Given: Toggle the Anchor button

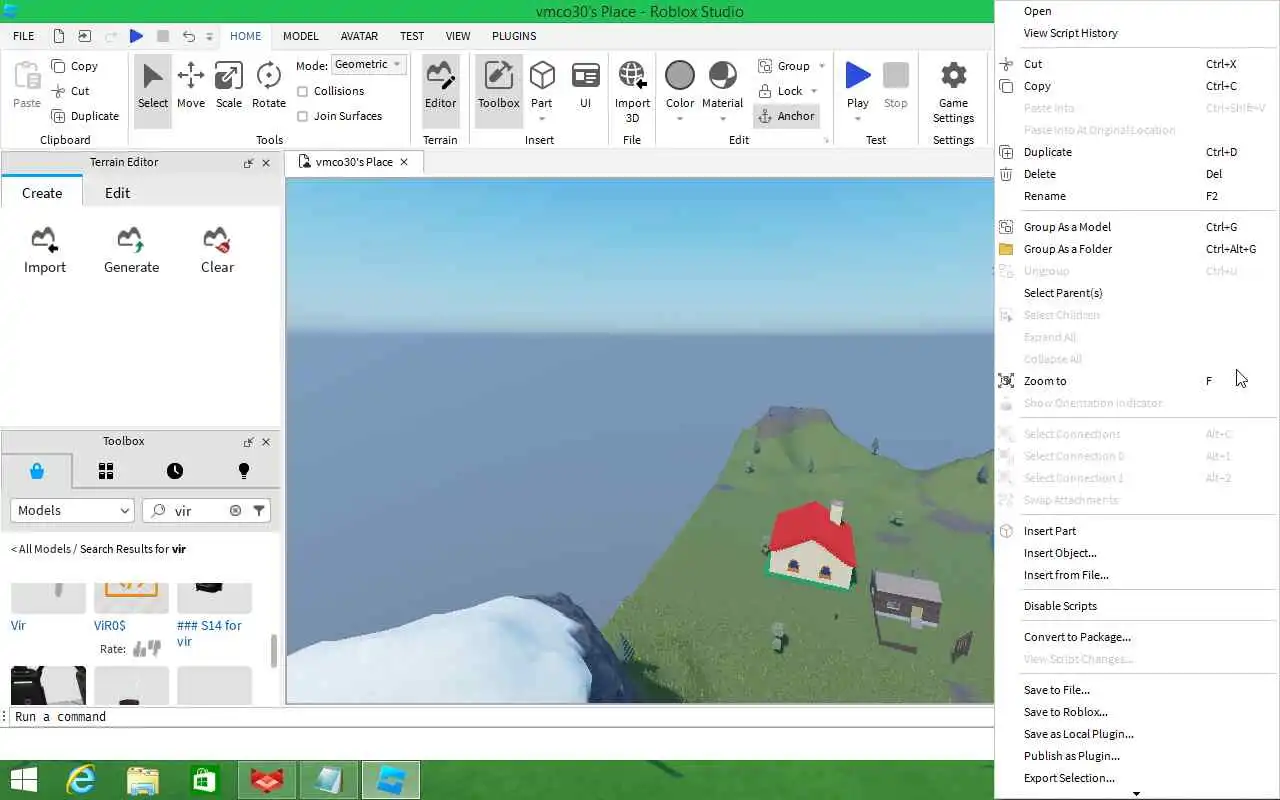Looking at the screenshot, I should pos(786,116).
